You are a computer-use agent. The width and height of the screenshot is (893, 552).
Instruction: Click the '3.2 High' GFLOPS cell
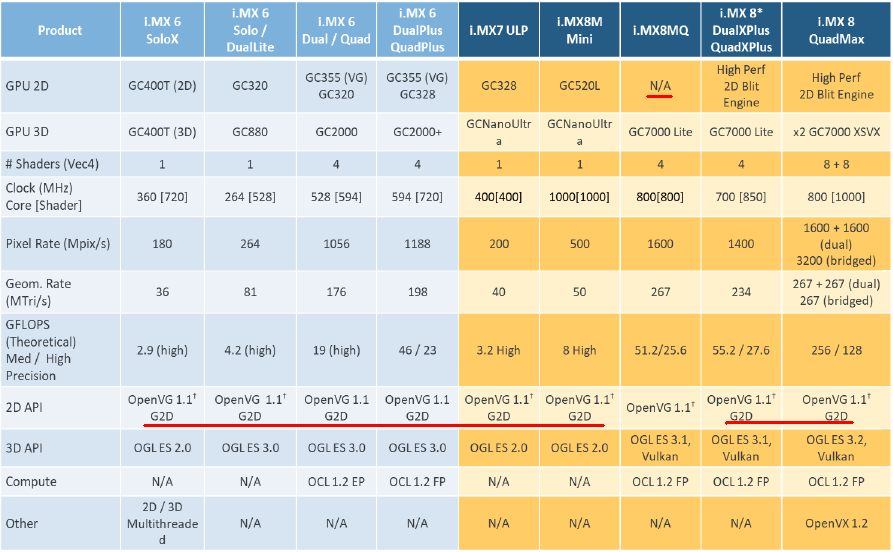click(x=499, y=350)
